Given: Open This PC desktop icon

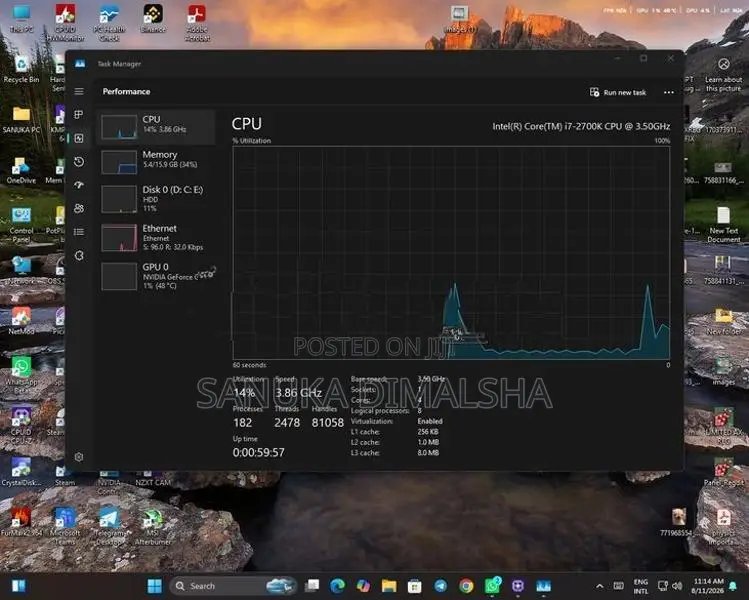Looking at the screenshot, I should tap(21, 19).
